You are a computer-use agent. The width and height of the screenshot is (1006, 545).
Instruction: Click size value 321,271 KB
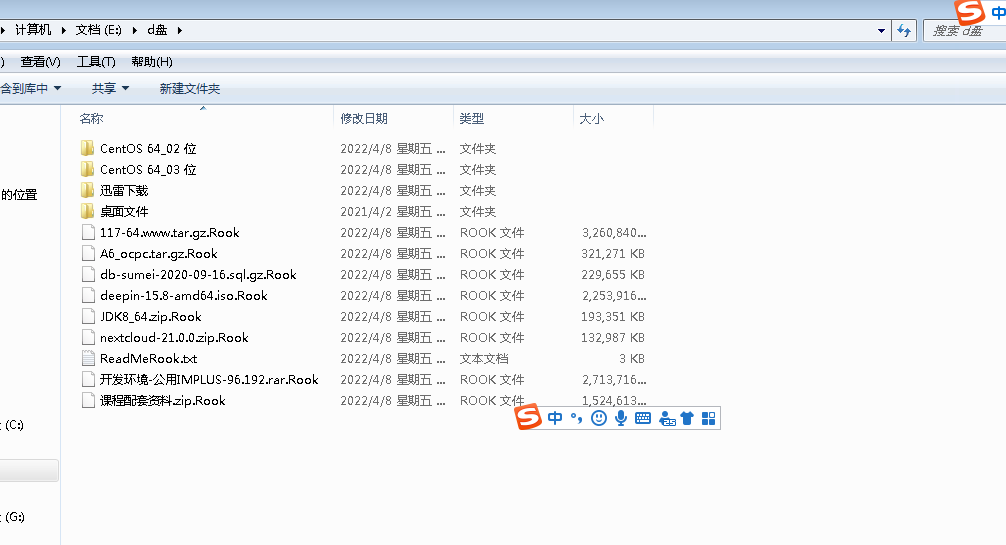pyautogui.click(x=613, y=254)
